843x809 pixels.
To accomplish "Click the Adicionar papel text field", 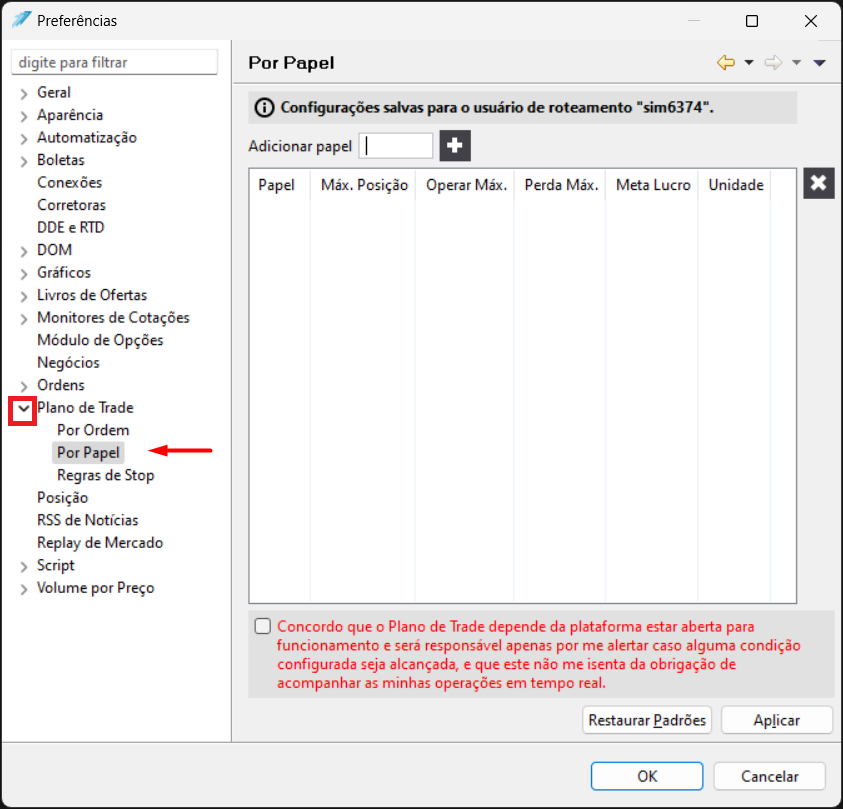I will [x=396, y=146].
